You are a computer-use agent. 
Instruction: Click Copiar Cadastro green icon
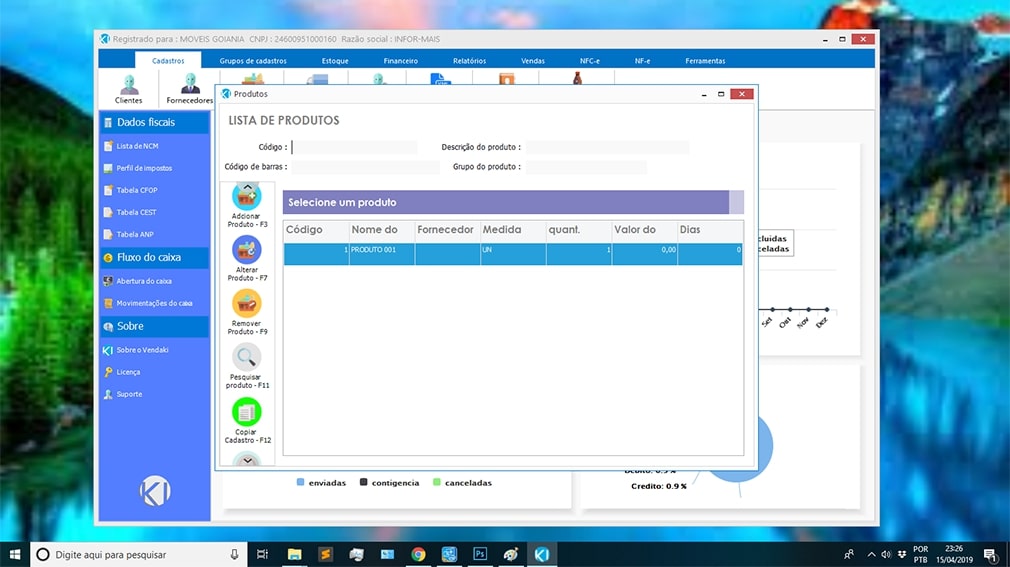[x=246, y=411]
